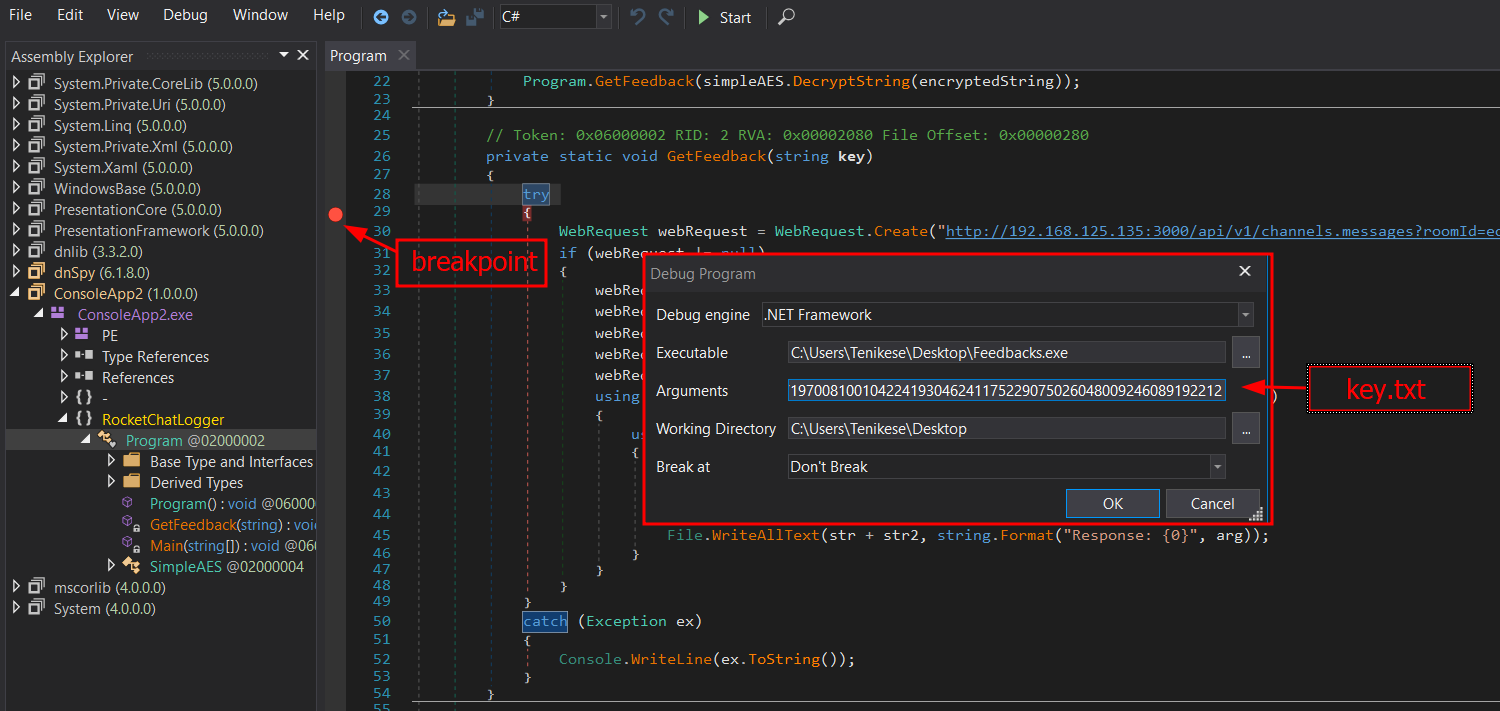Select the dnSpy (6.1.8.0) assembly icon
This screenshot has width=1500, height=711.
coord(37,272)
